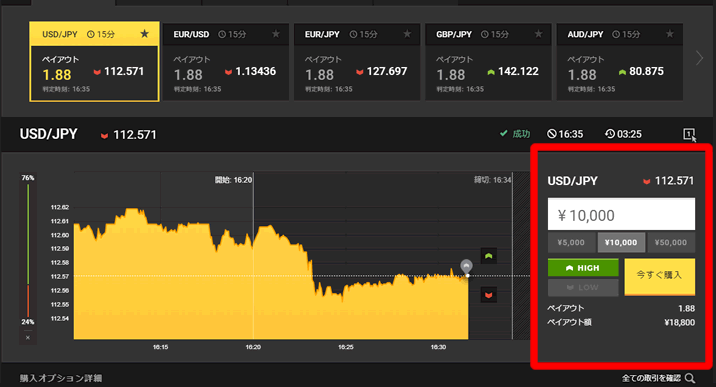Show next assets with right chevron
Screen dimensions: 716x387
point(699,58)
